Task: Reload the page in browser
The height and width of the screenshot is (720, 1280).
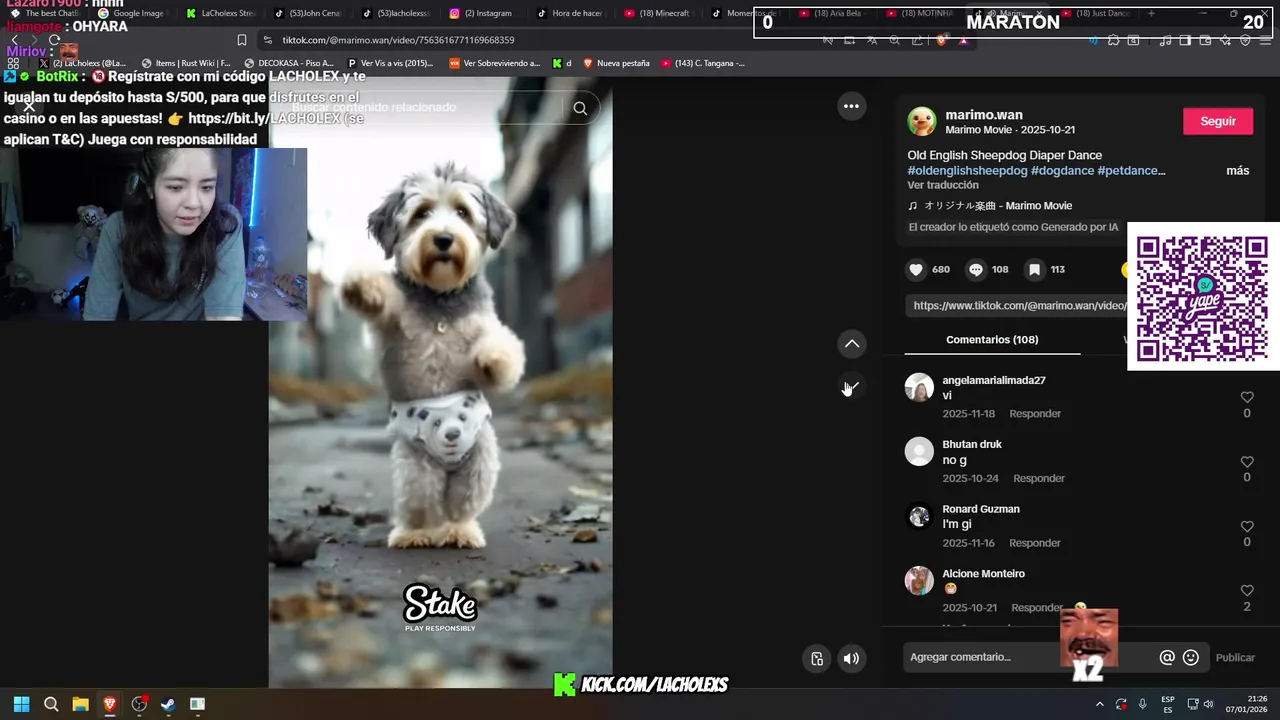Action: click(x=53, y=40)
